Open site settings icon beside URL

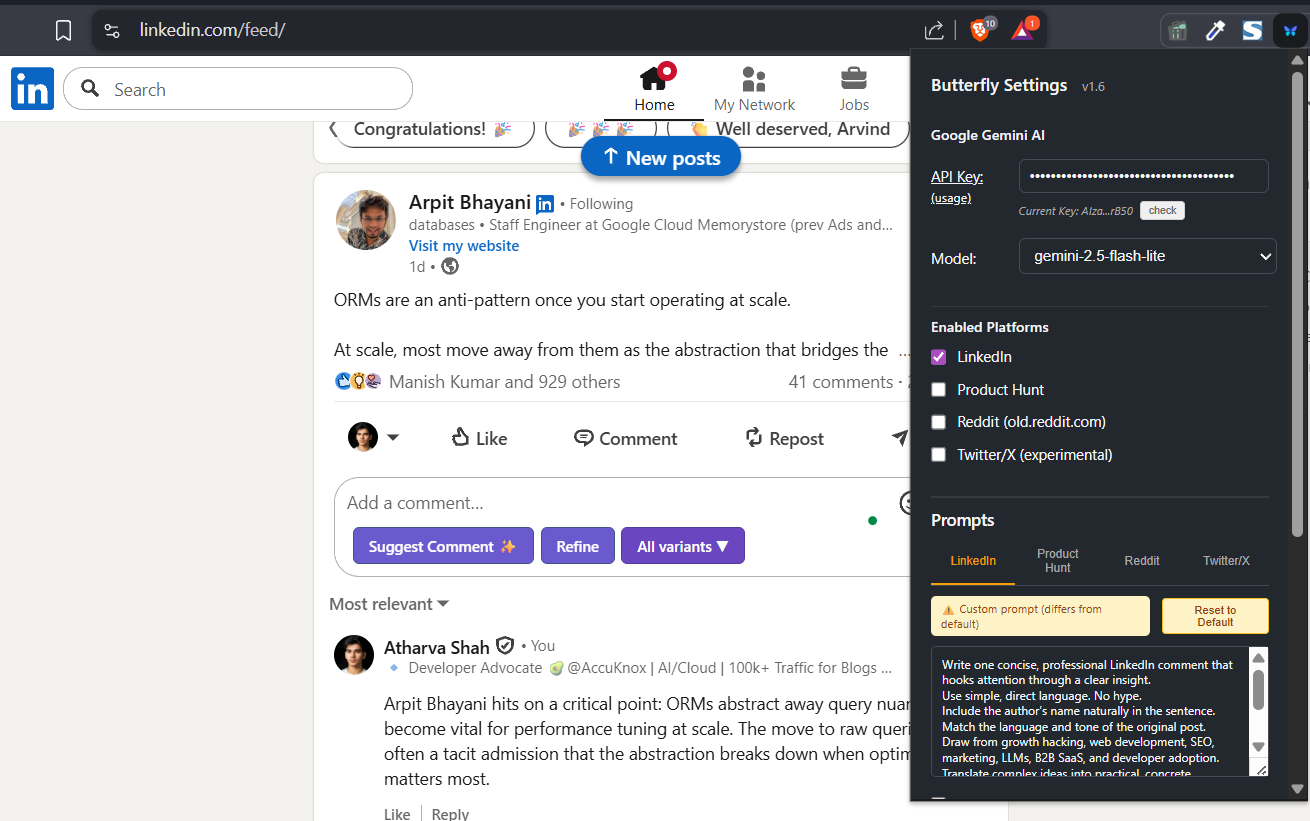click(112, 30)
